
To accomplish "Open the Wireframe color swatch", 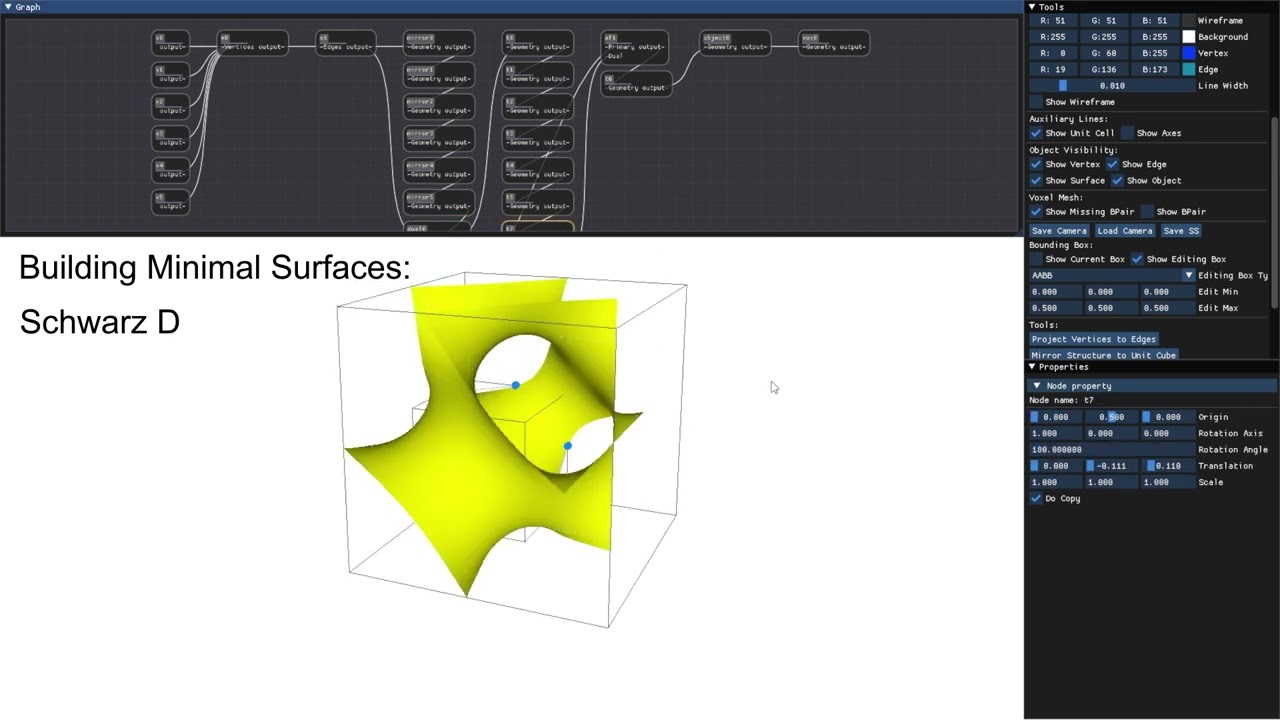I will click(x=1188, y=21).
